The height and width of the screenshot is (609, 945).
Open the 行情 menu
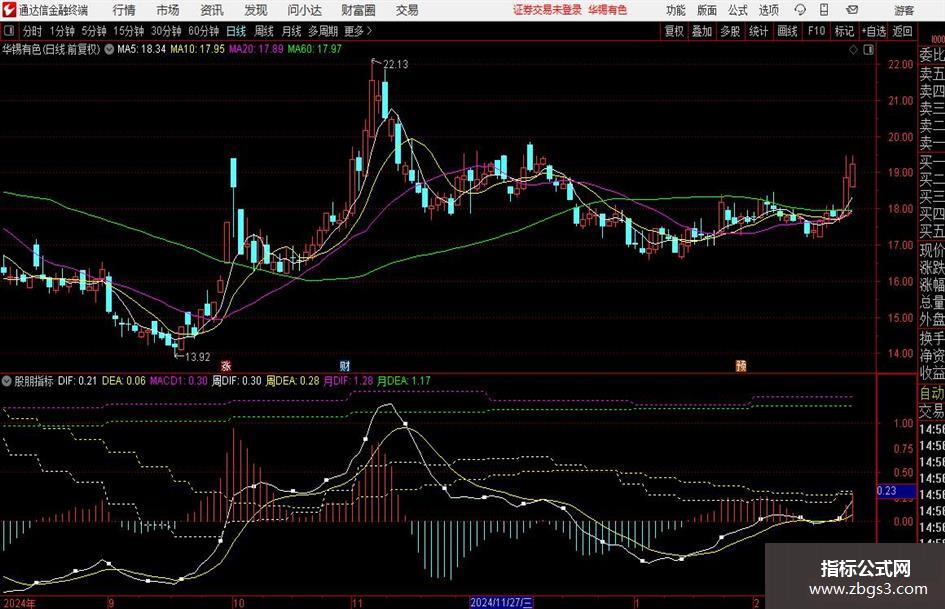point(124,10)
